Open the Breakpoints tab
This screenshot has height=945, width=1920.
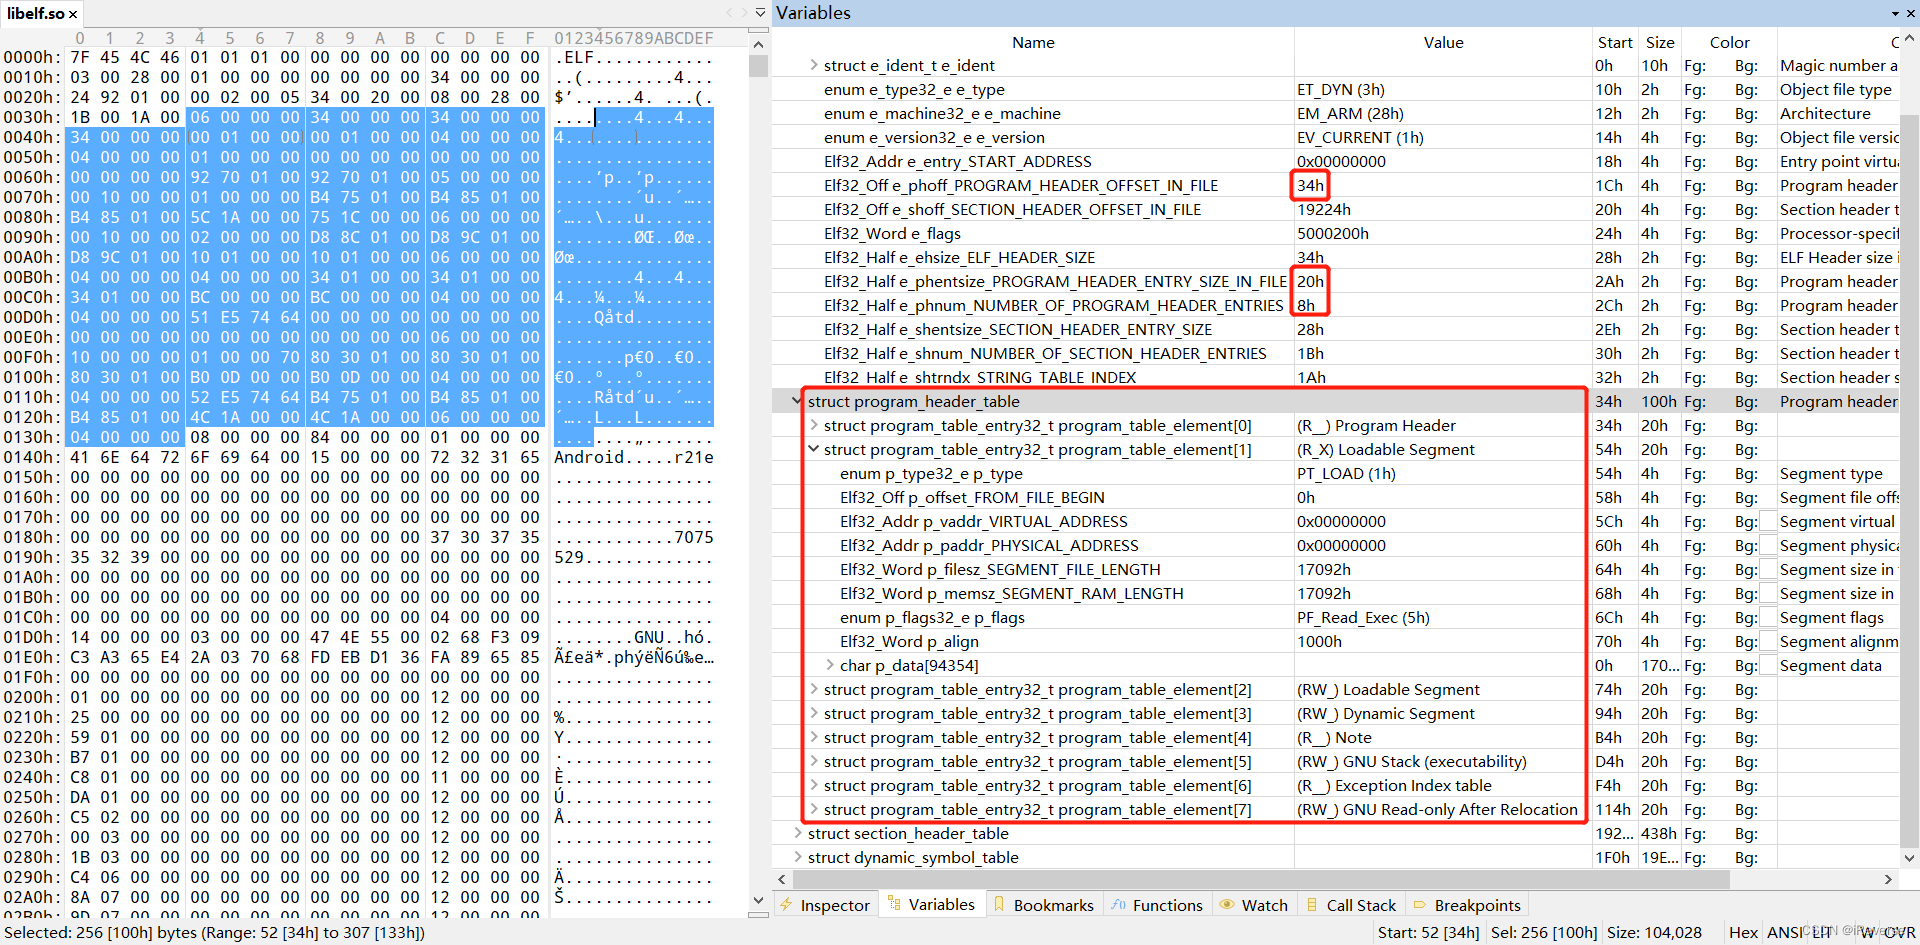[1467, 905]
